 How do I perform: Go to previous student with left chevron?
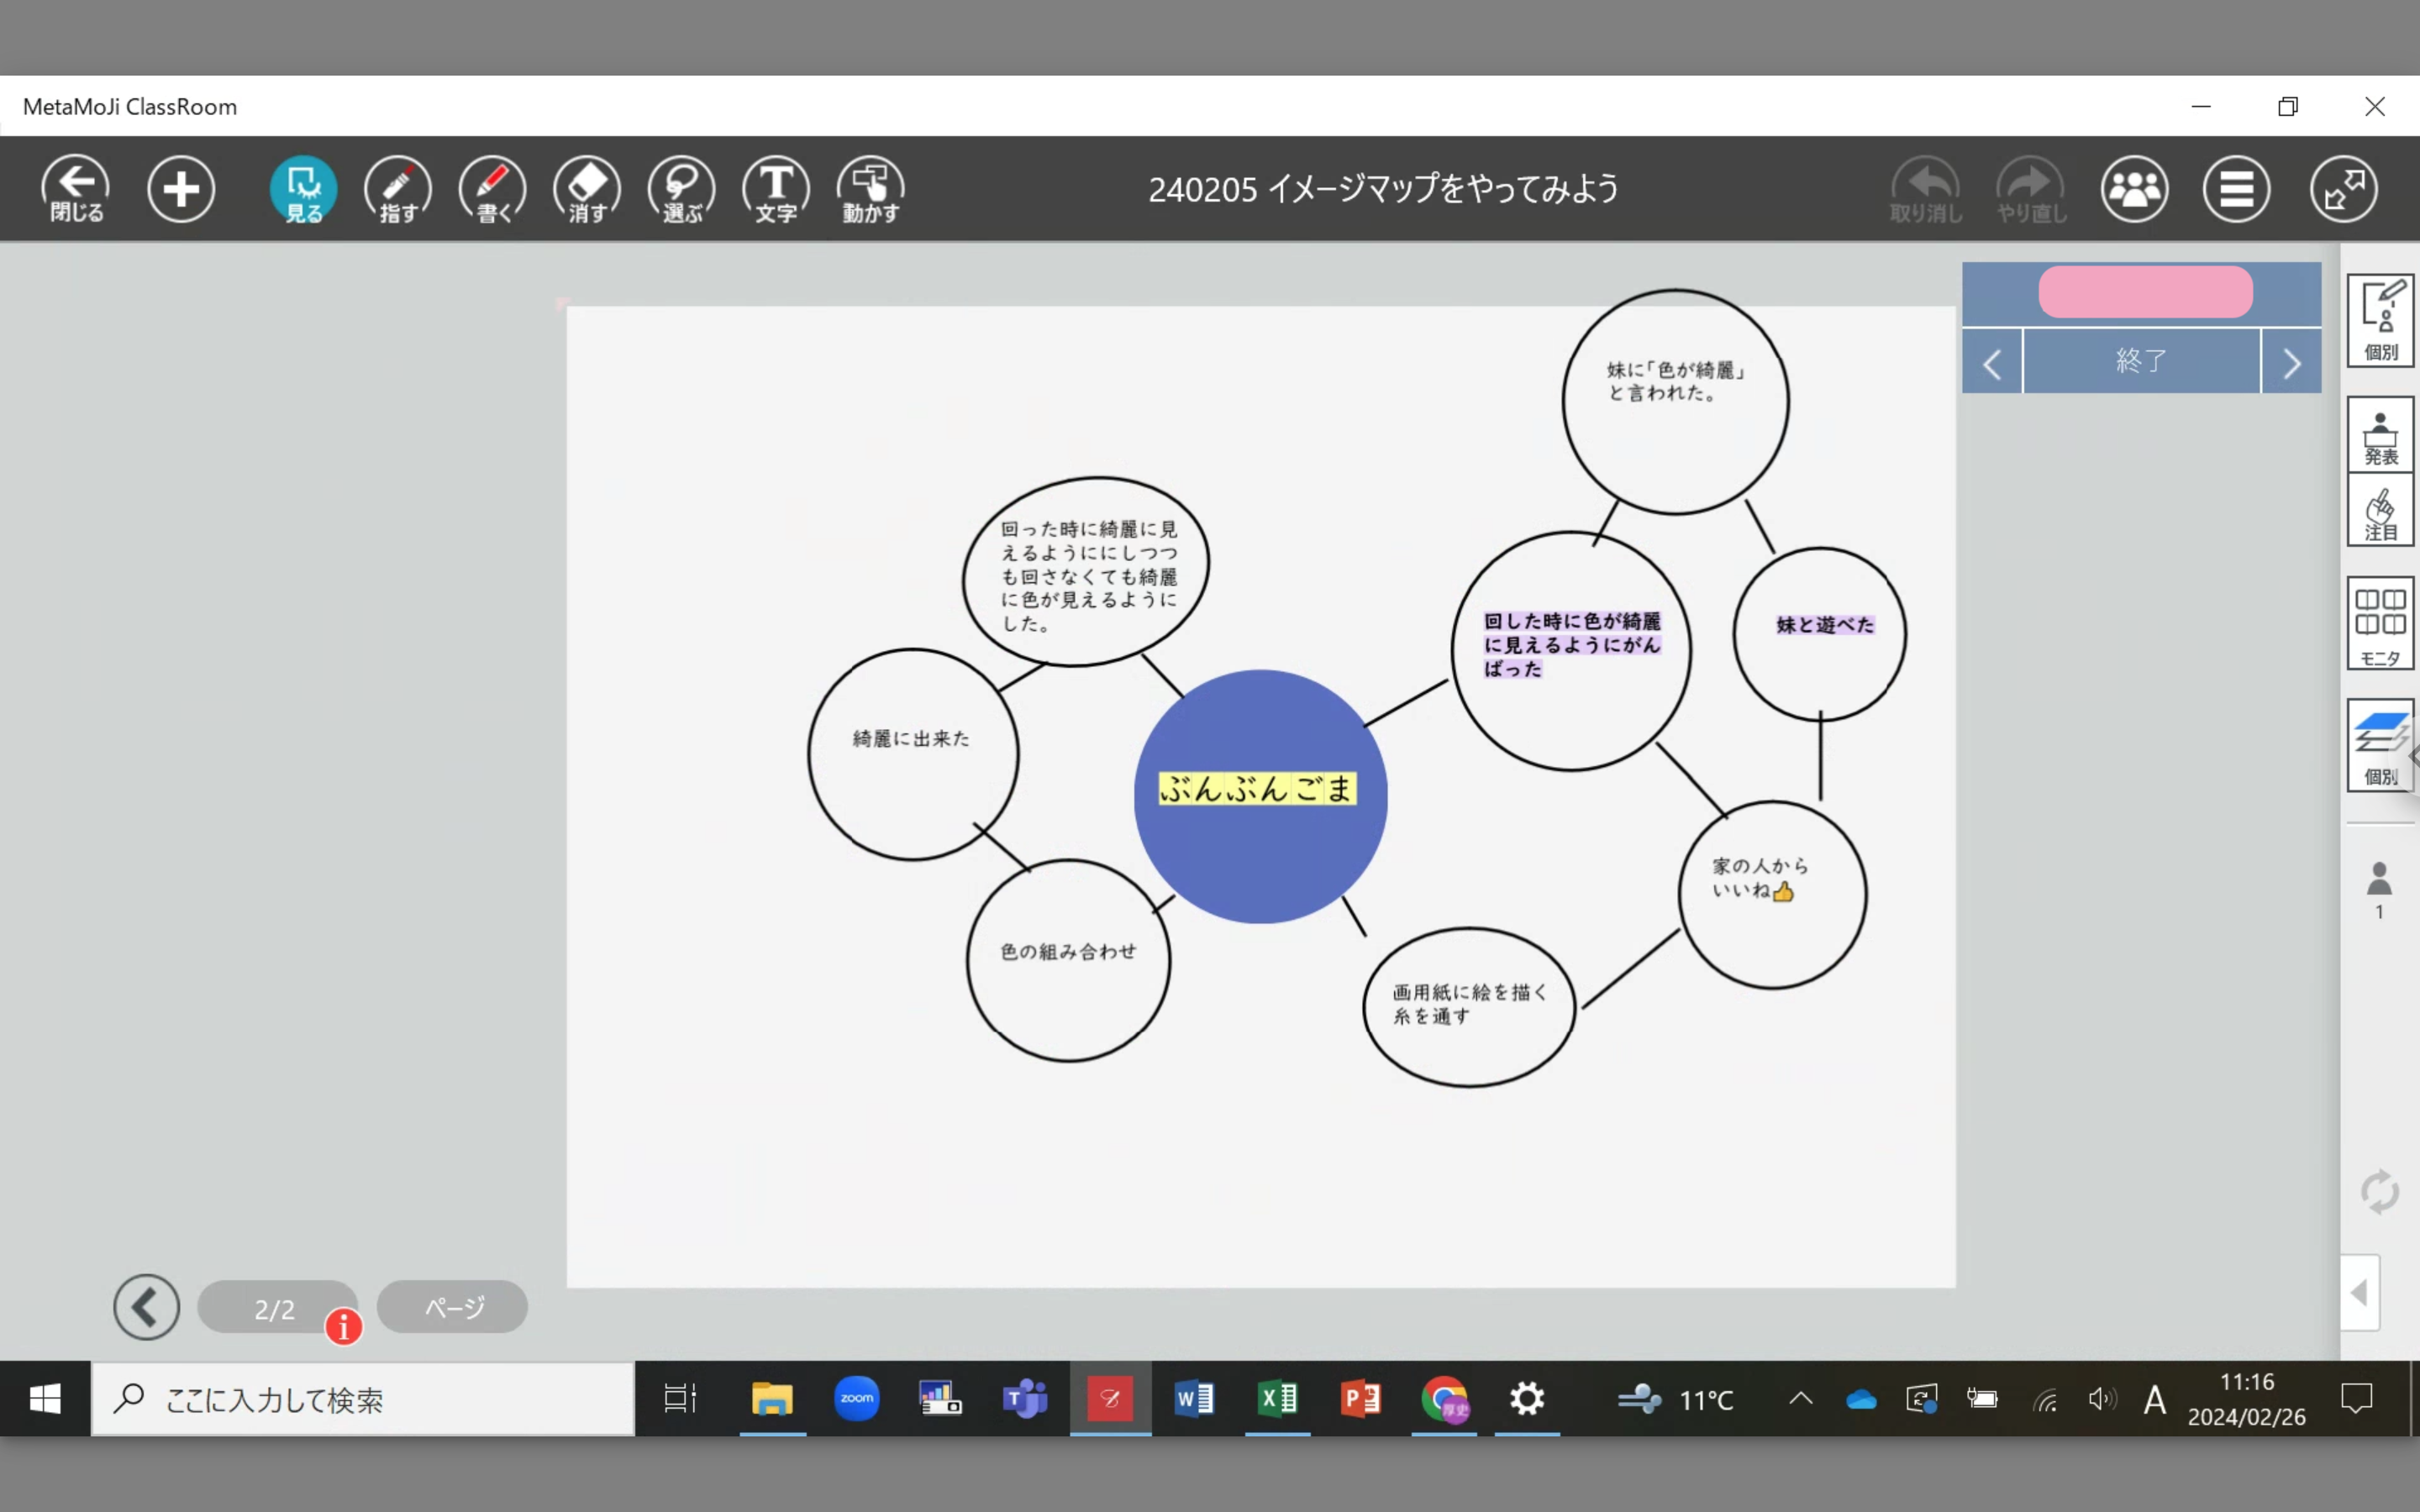coord(1992,363)
